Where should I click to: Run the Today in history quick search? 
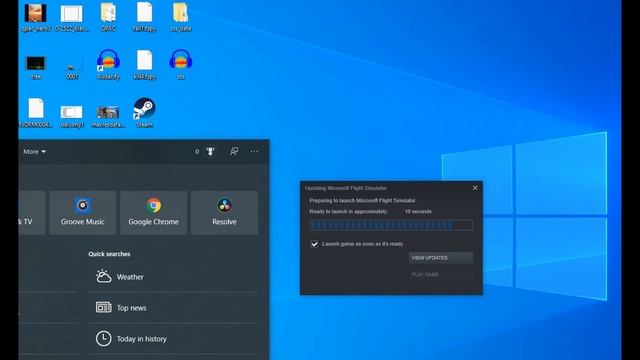coord(173,339)
